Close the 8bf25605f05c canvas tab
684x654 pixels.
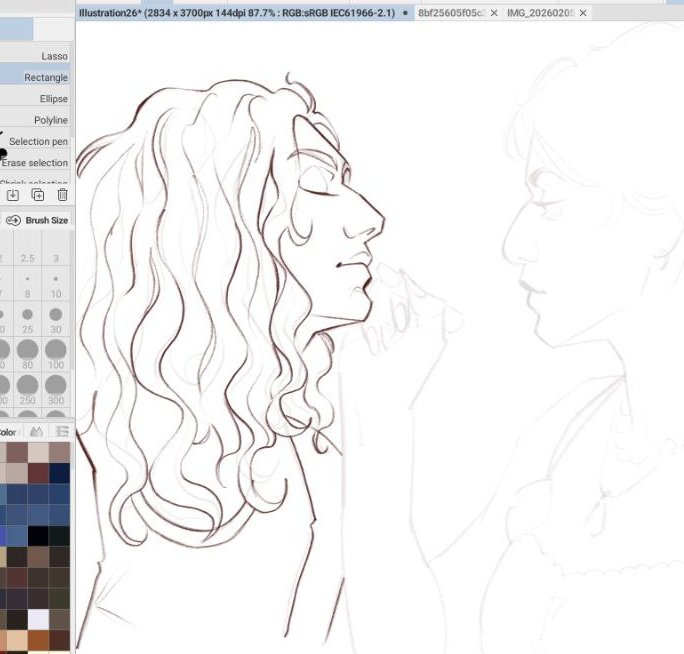(494, 13)
